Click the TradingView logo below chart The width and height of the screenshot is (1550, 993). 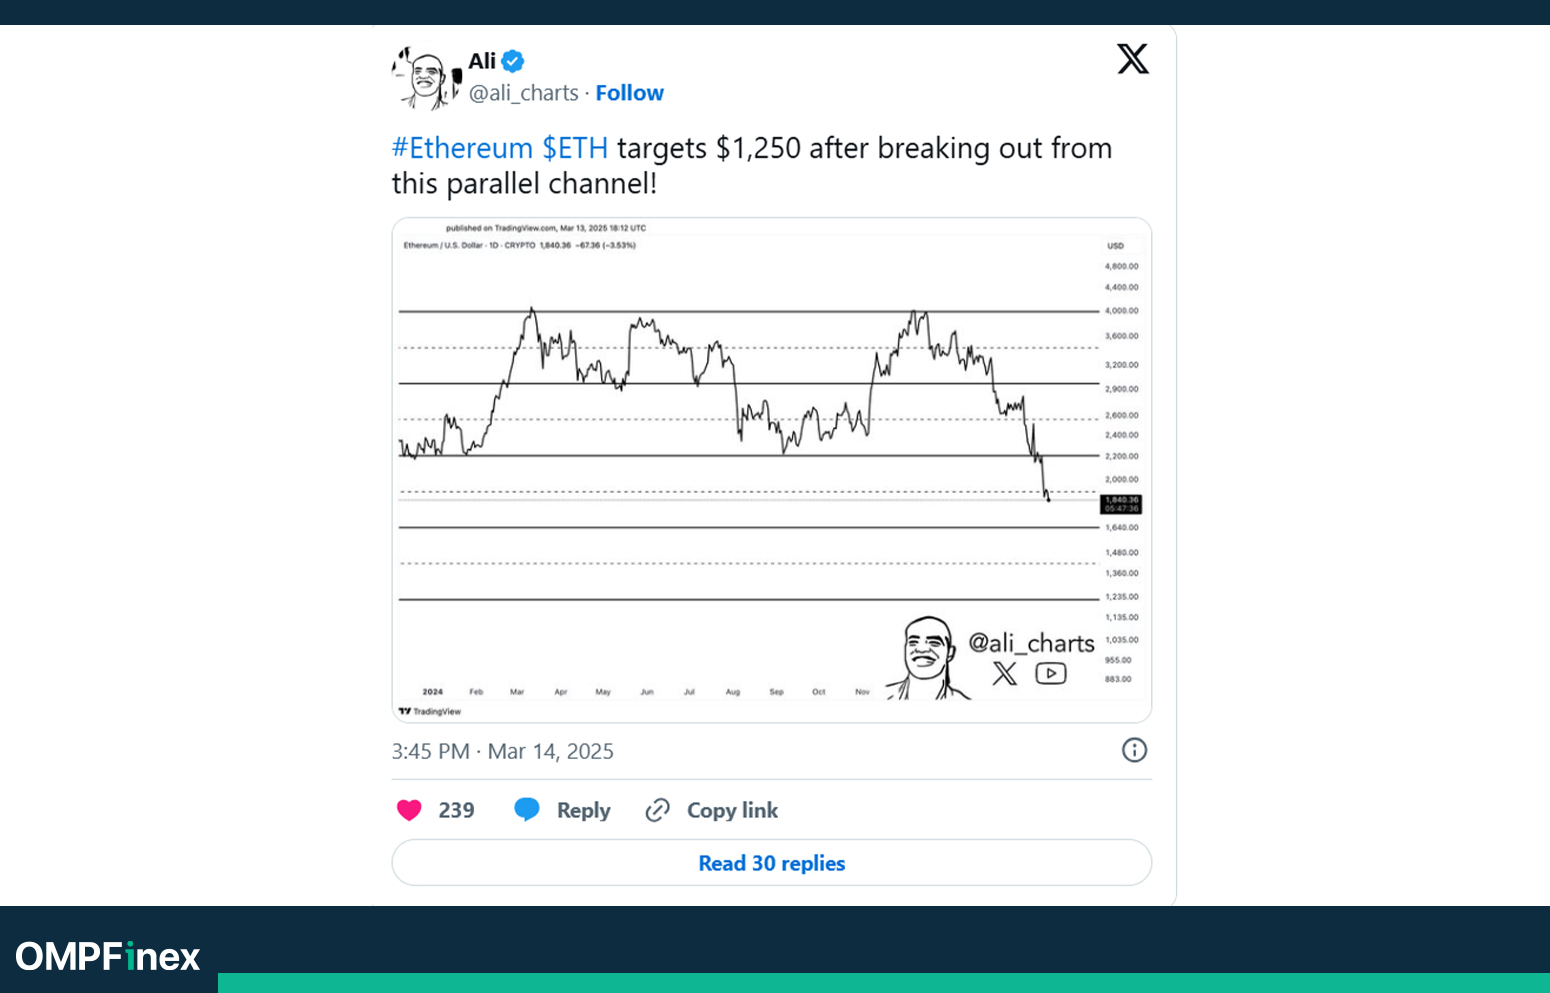click(430, 711)
